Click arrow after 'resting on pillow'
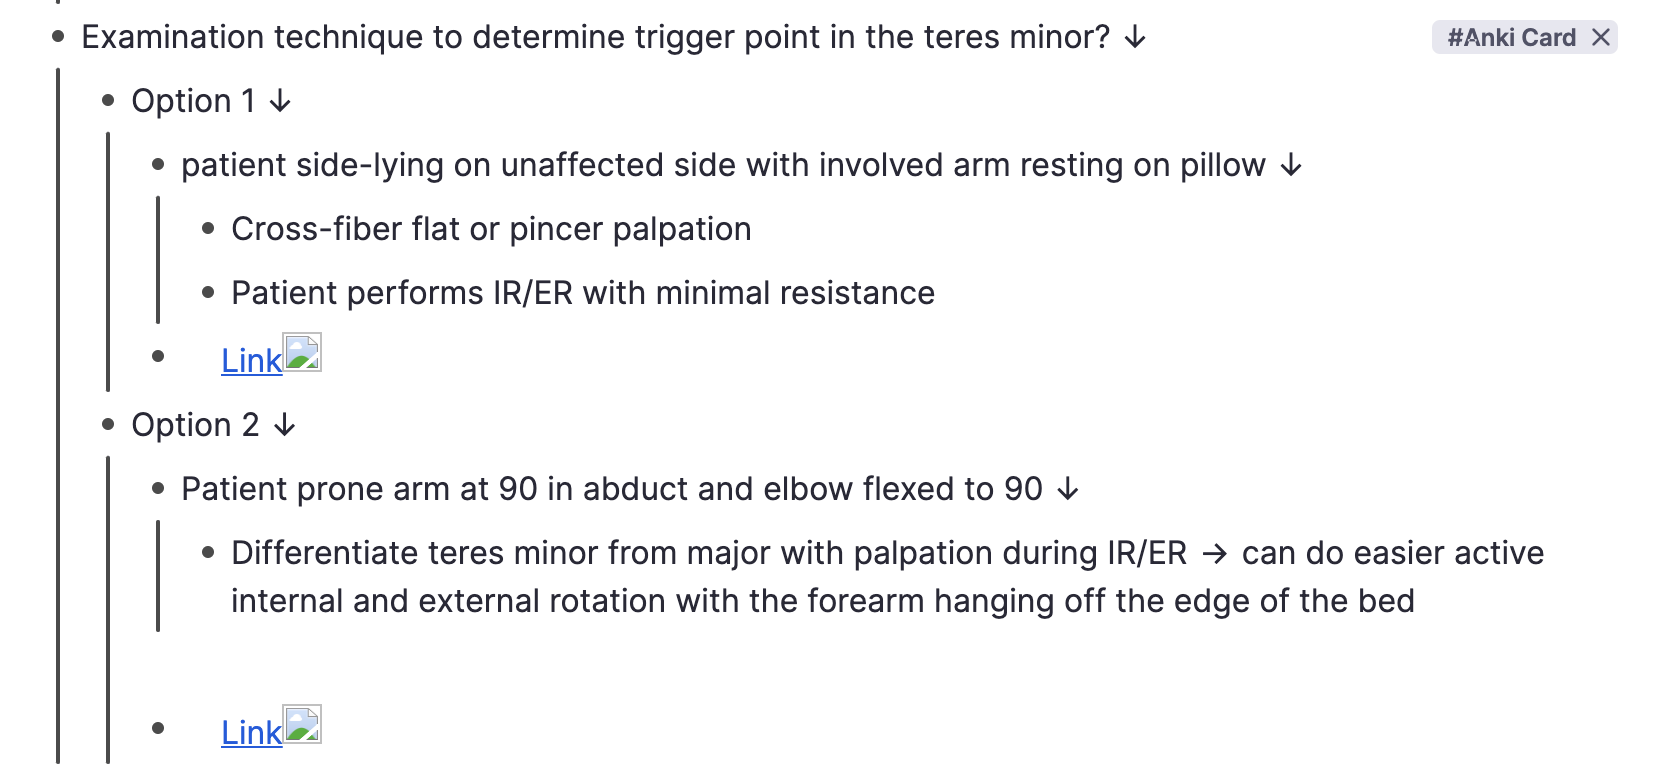Screen dimensions: 1660x778 tap(1291, 165)
